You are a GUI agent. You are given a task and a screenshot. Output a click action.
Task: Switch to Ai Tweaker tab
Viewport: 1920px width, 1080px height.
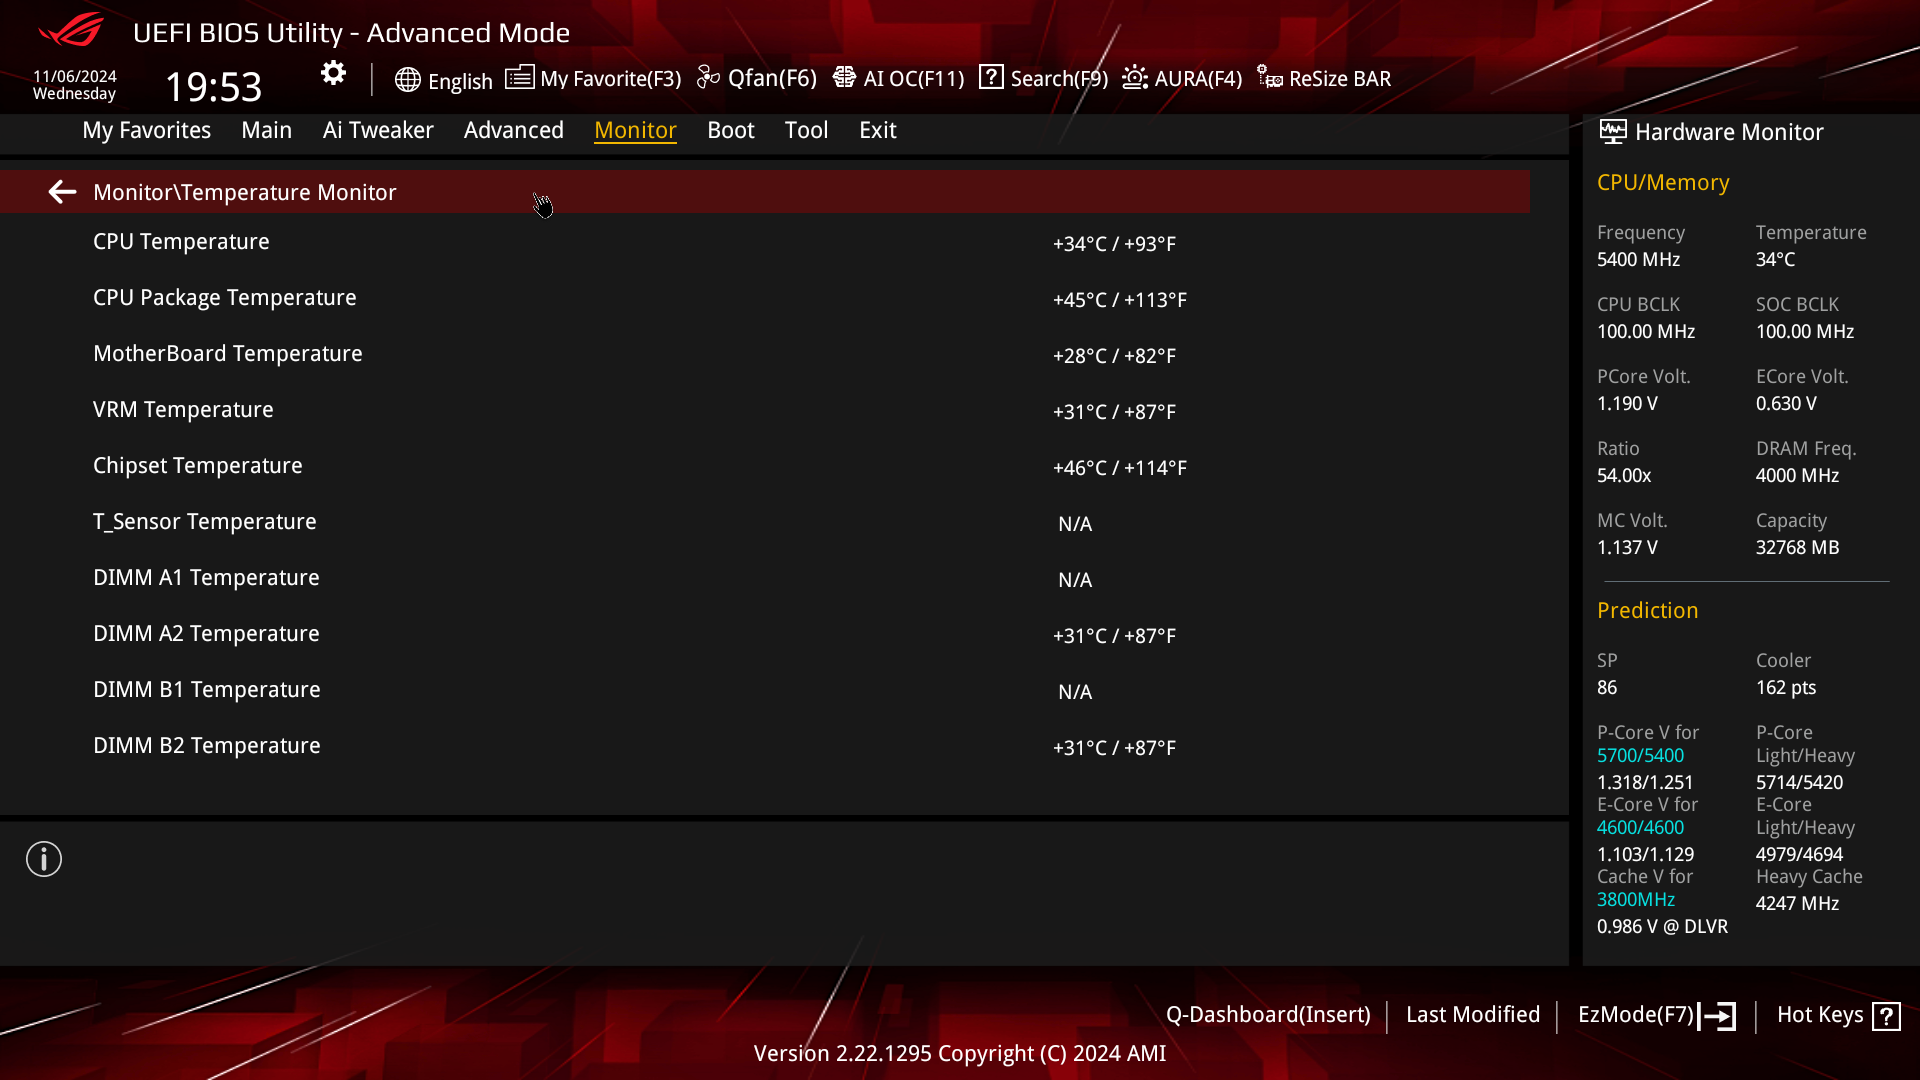[x=378, y=130]
